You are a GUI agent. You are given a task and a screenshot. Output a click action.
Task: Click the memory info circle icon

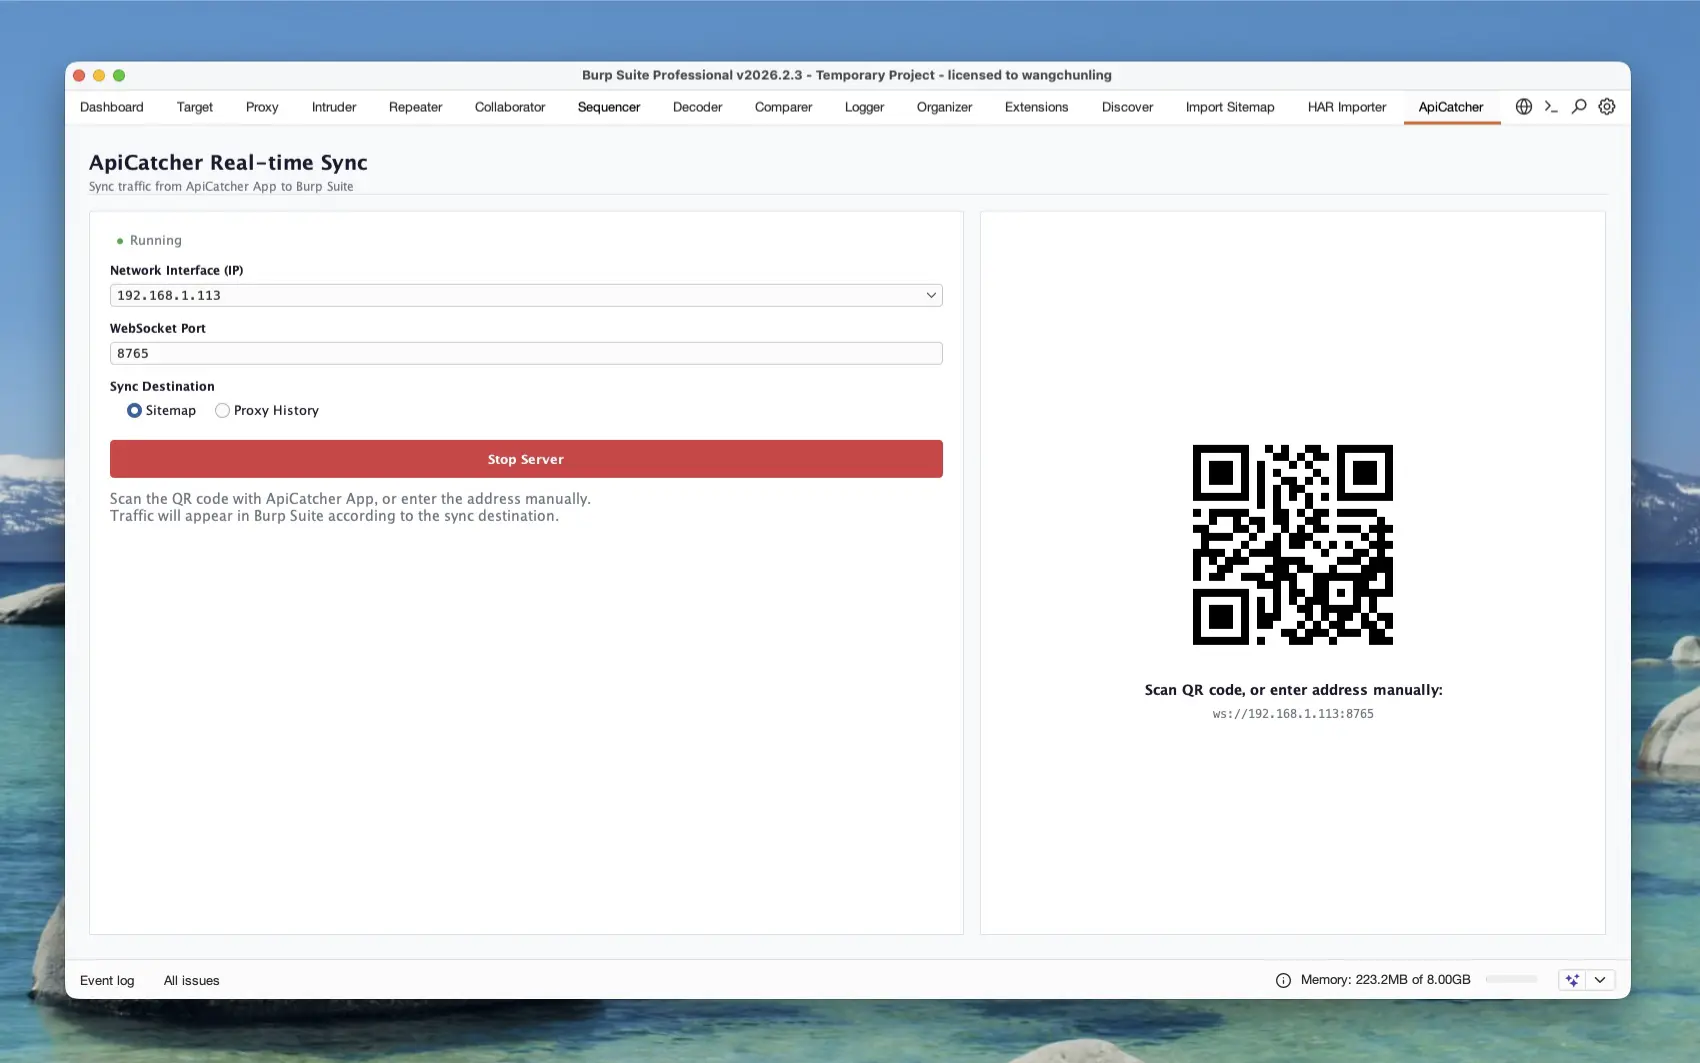tap(1283, 980)
